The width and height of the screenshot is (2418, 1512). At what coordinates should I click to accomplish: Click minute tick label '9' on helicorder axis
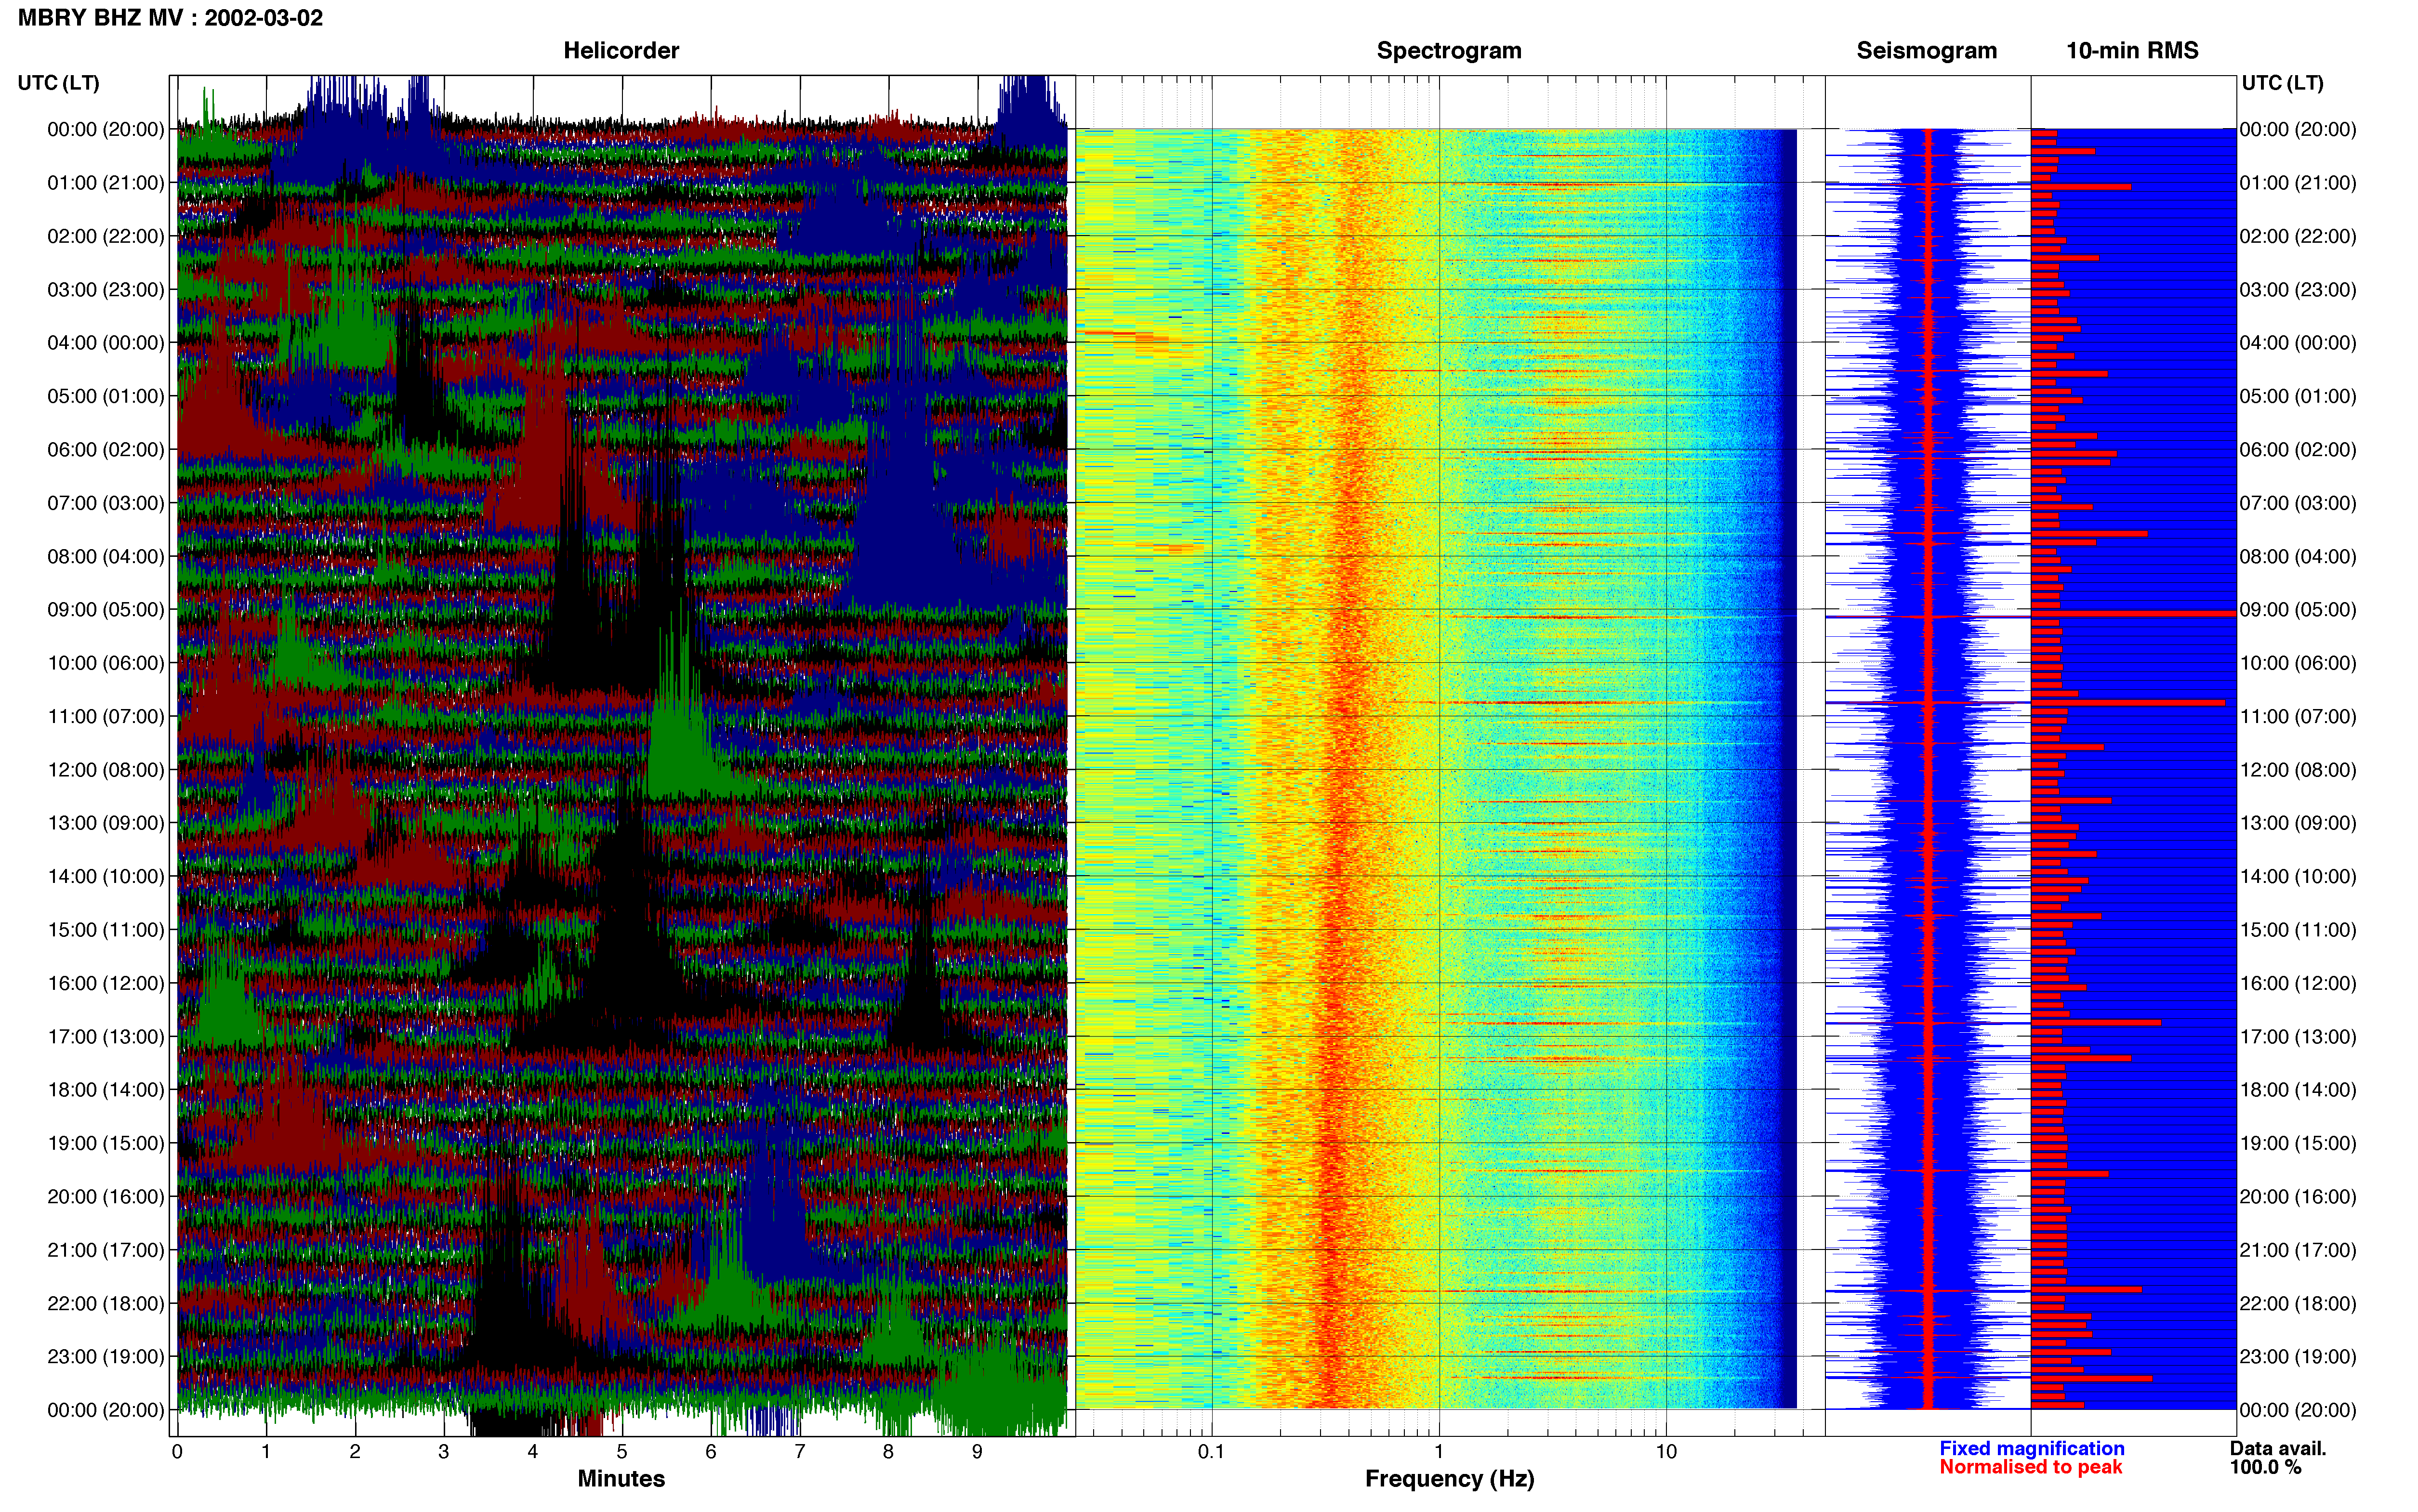(977, 1452)
